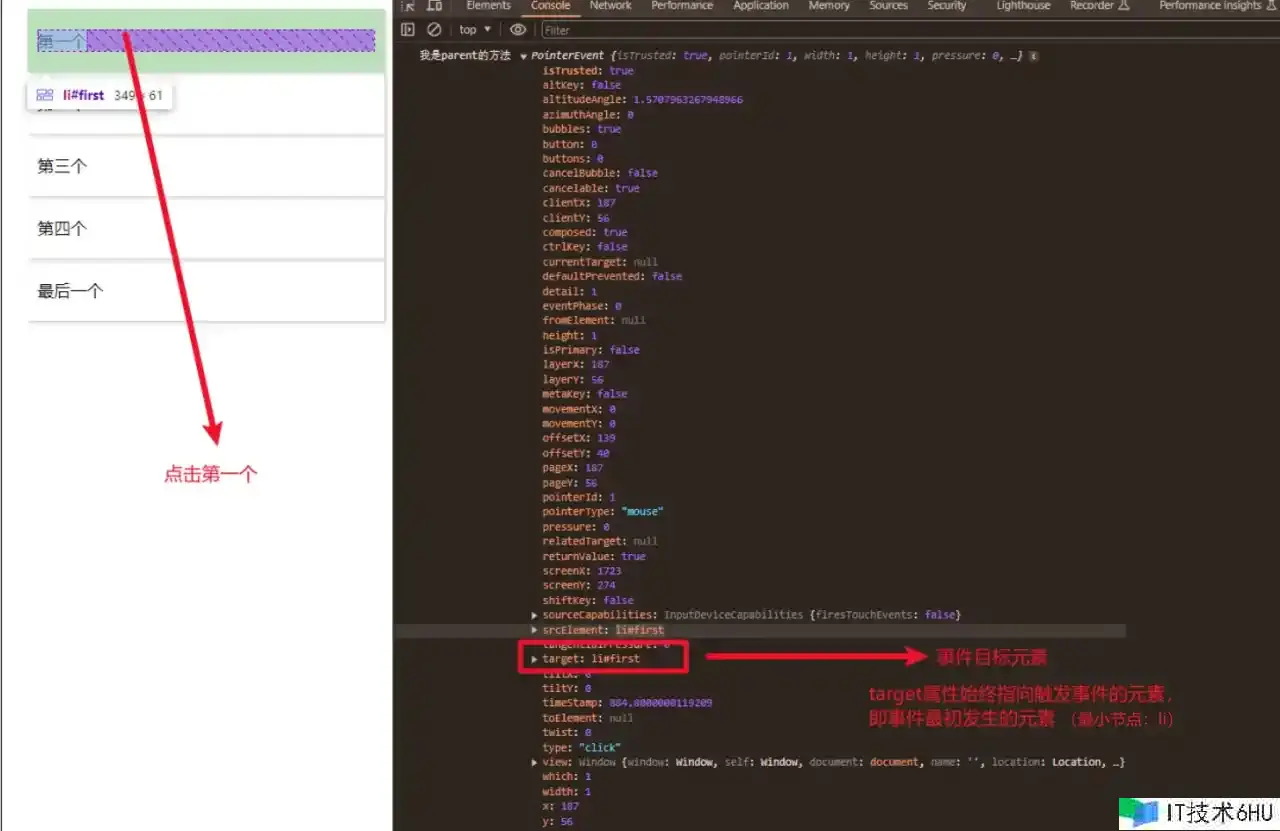The width and height of the screenshot is (1280, 831).
Task: Click the highlighted first list item 第一个
Action: point(206,41)
